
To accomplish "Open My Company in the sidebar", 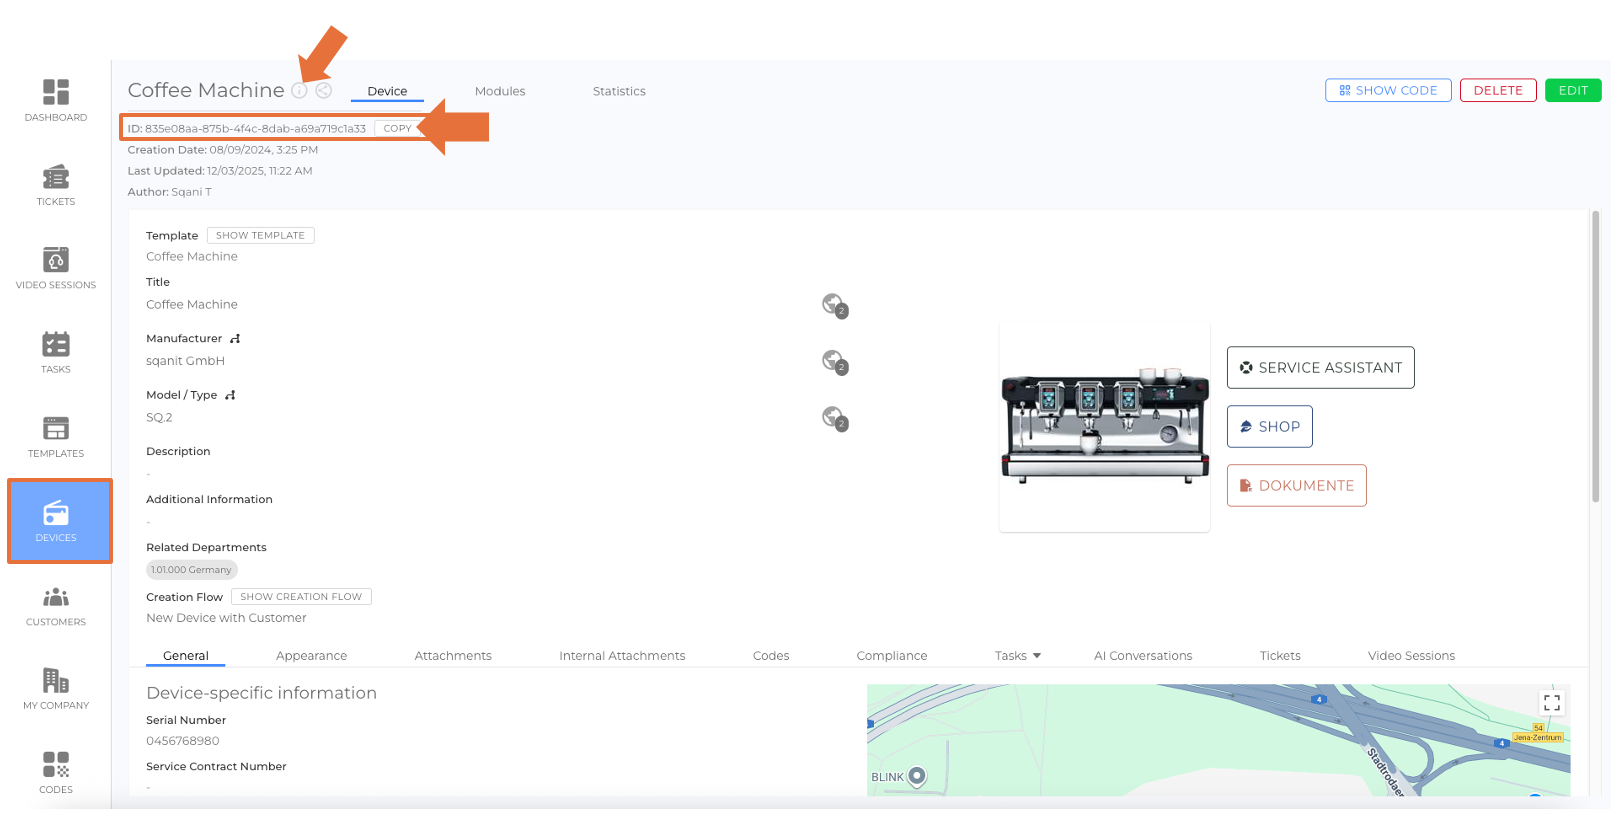I will tap(56, 689).
